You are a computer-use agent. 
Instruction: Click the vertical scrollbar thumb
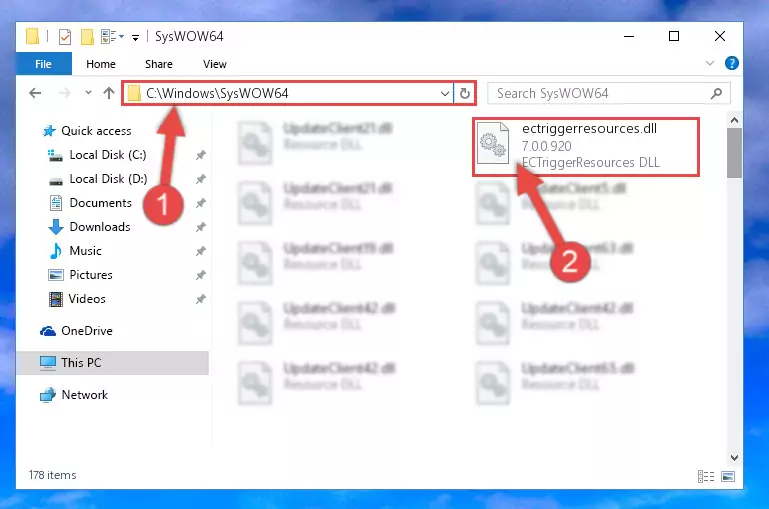(734, 153)
